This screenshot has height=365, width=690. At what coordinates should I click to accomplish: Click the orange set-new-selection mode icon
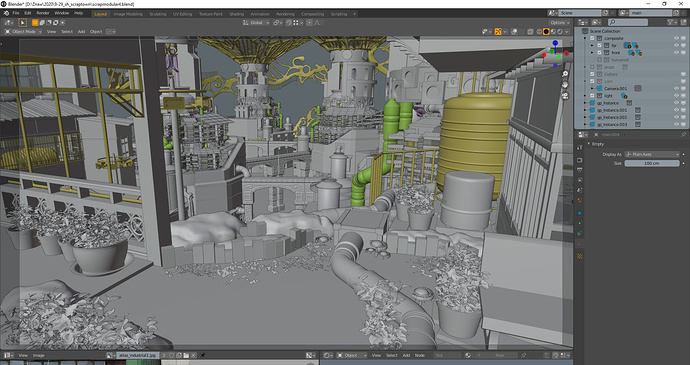pos(35,22)
